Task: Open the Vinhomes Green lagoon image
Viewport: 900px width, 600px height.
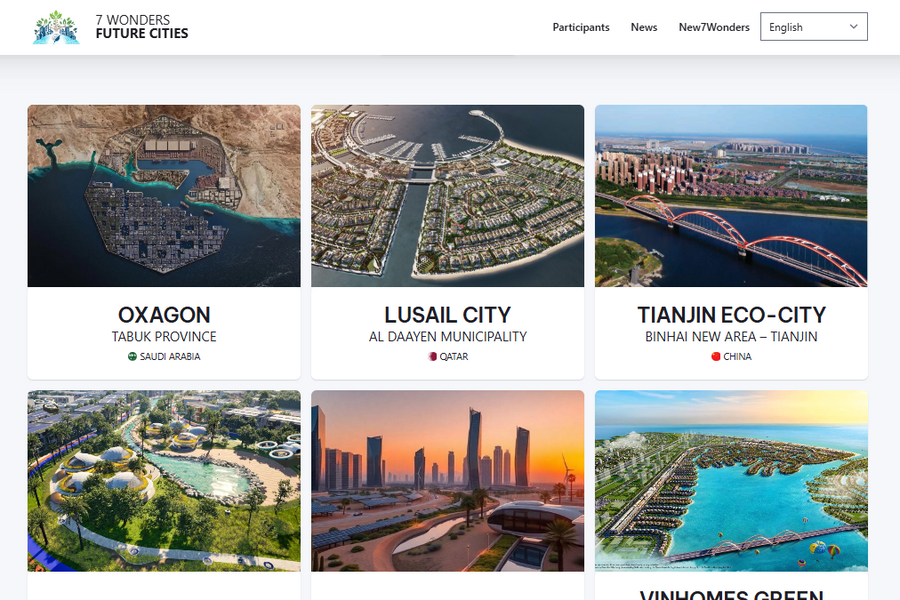Action: 731,481
